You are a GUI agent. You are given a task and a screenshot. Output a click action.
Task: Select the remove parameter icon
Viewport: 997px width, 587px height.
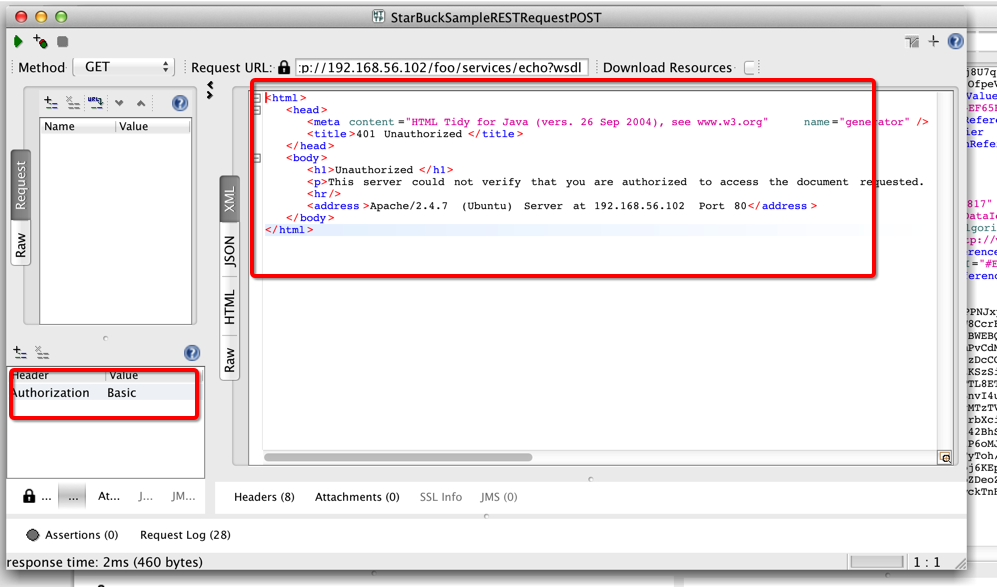72,102
